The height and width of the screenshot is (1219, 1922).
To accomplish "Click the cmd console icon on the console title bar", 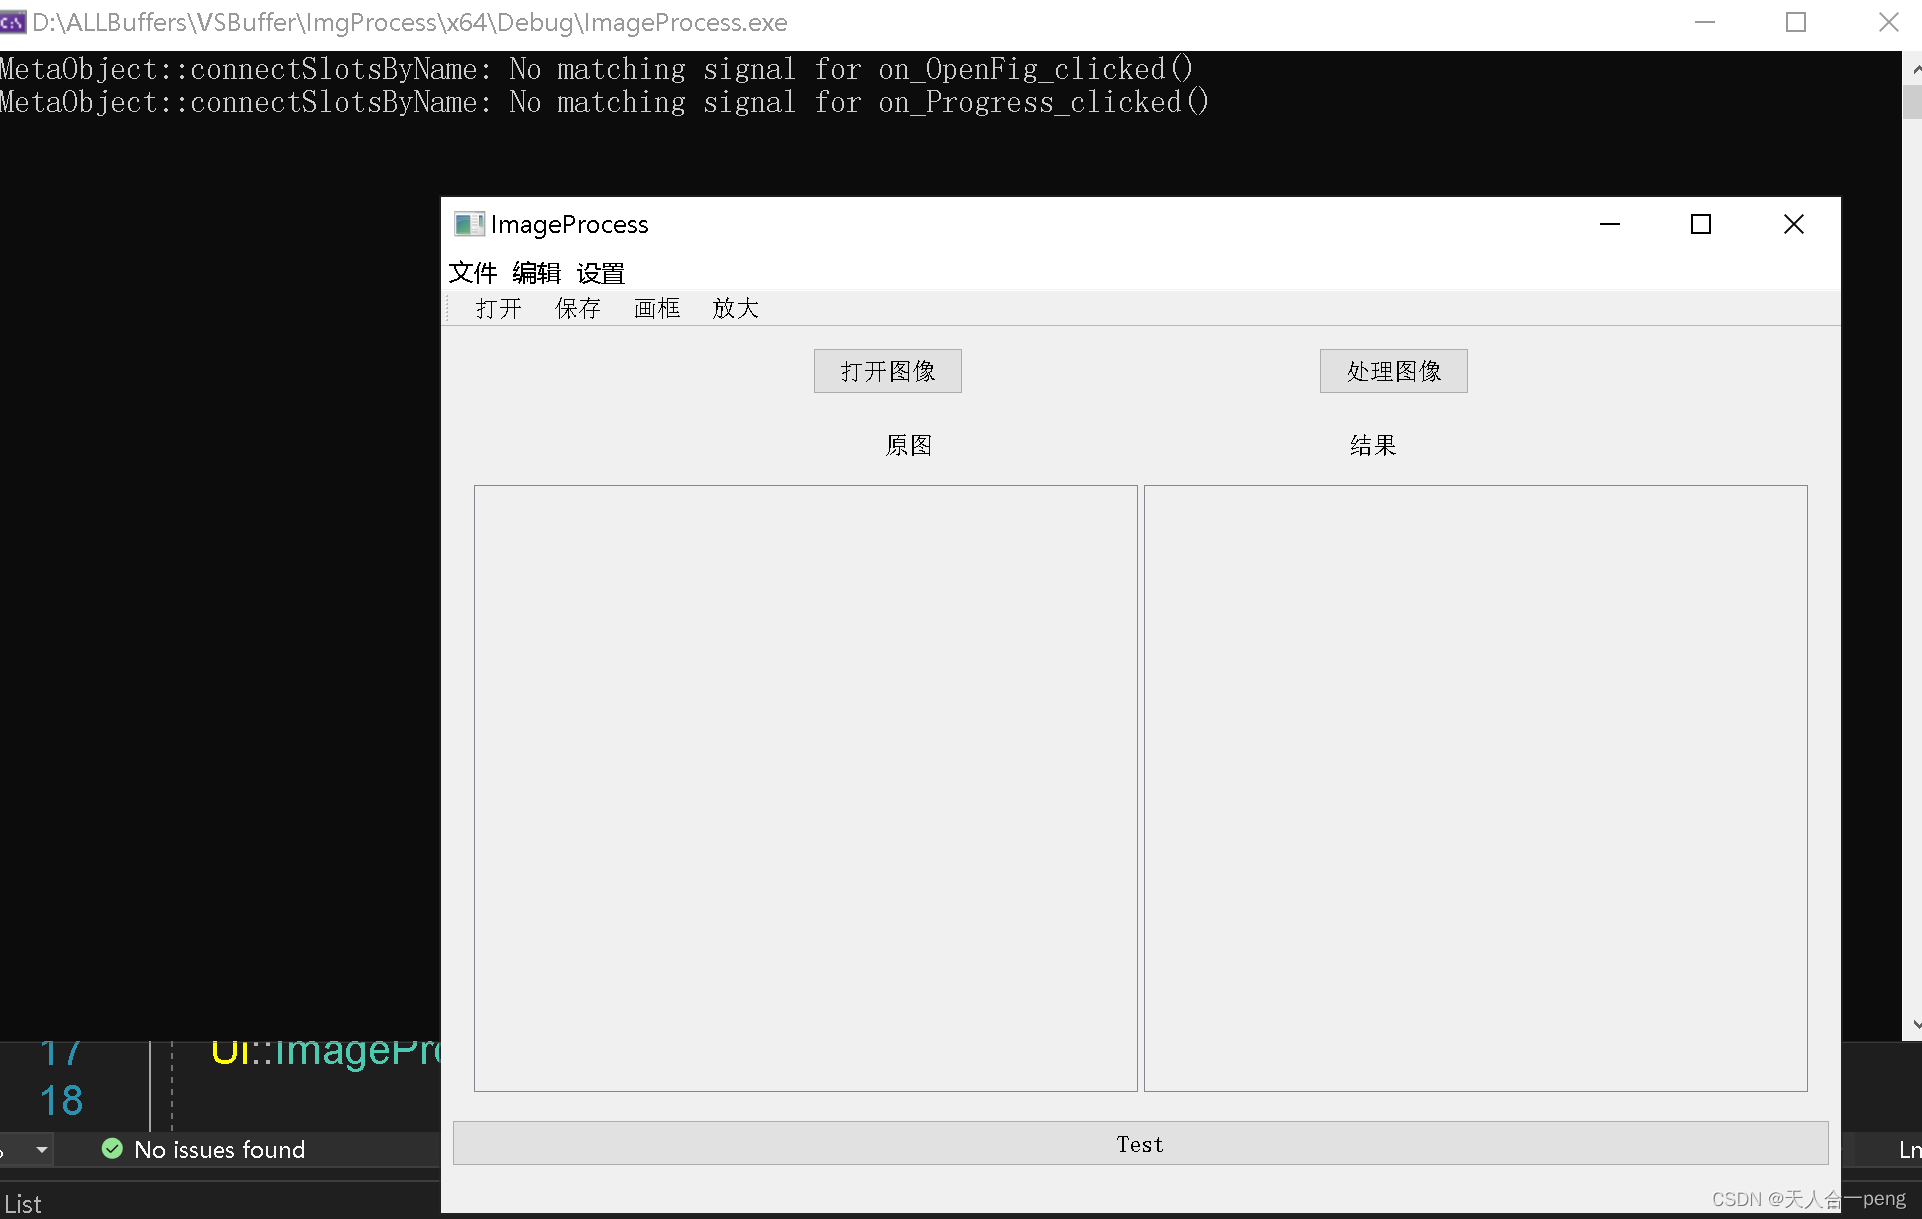I will [13, 21].
